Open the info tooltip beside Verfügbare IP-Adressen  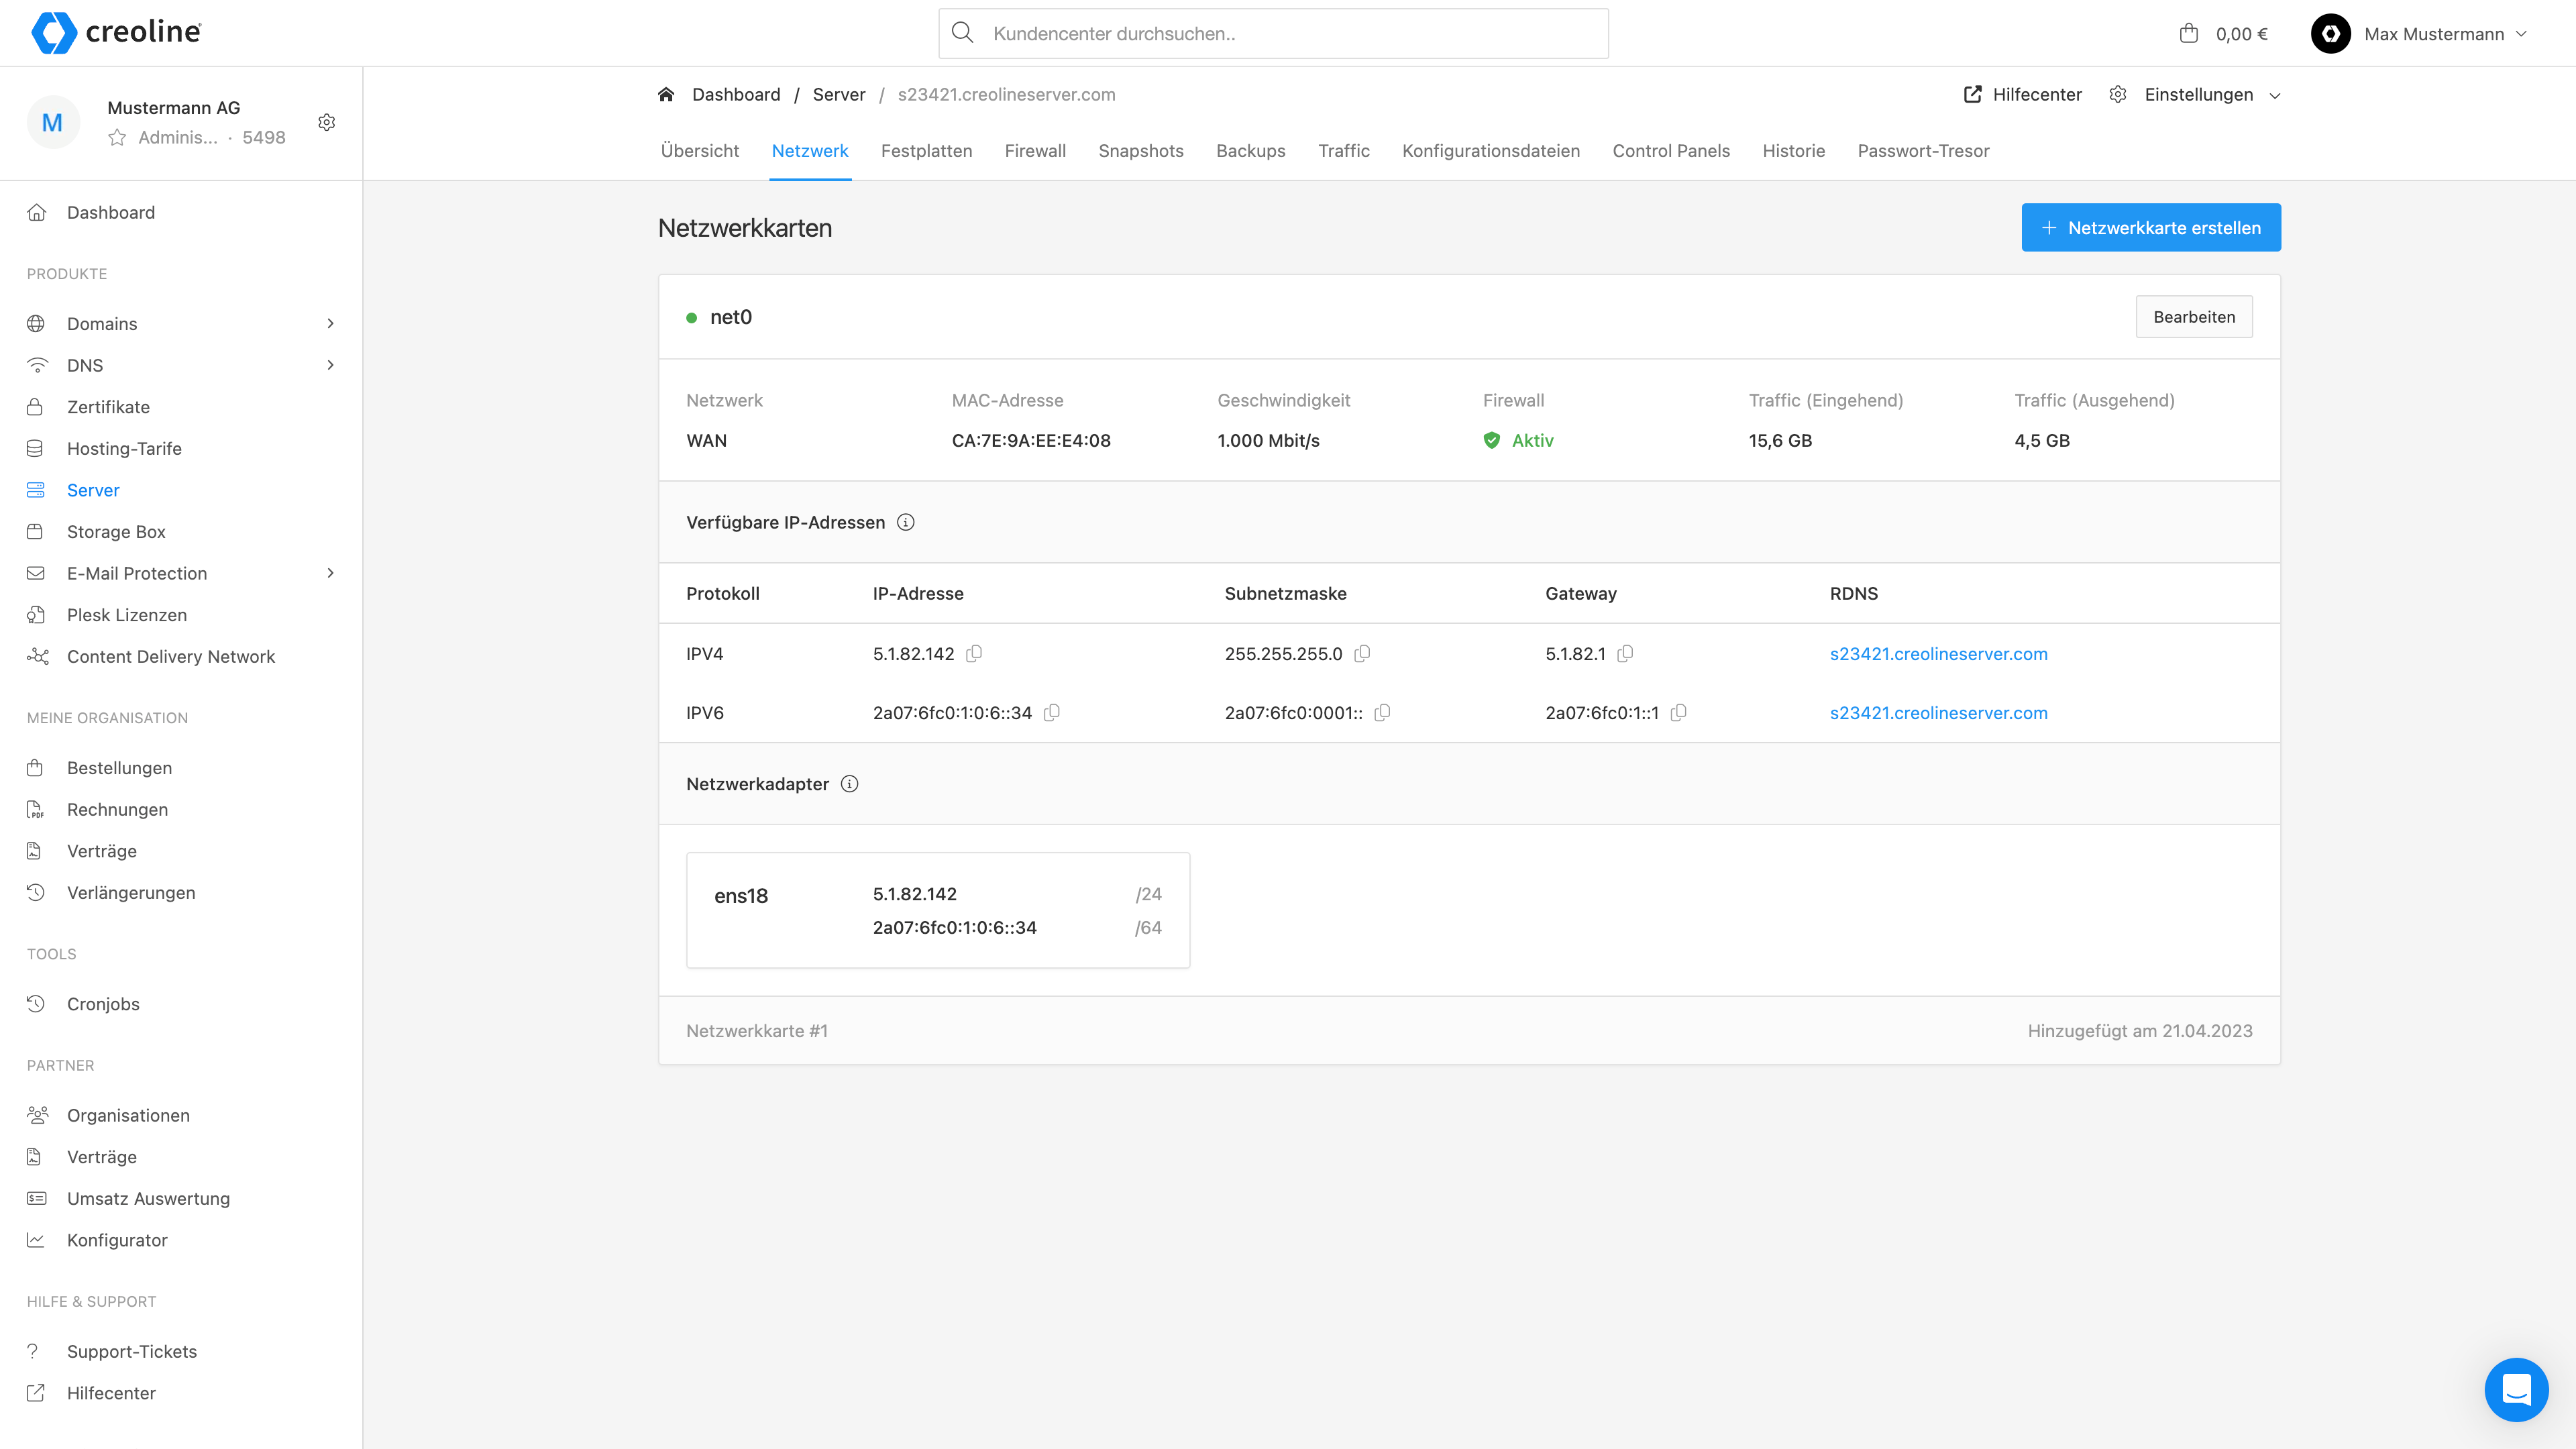(906, 521)
